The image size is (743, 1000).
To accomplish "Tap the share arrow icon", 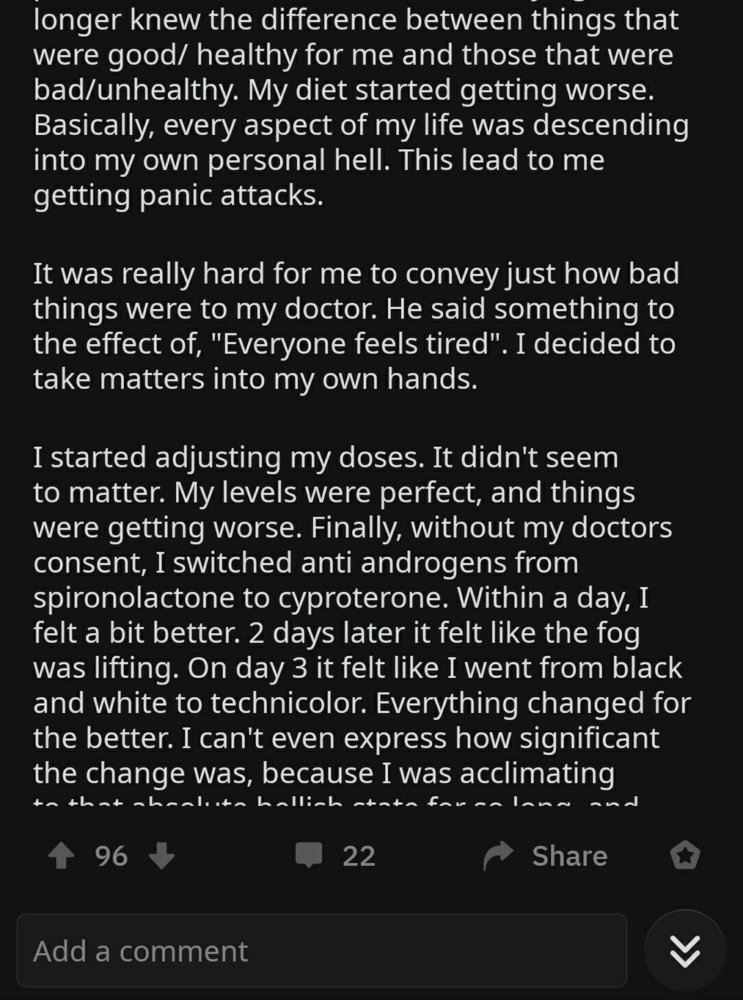I will 498,856.
